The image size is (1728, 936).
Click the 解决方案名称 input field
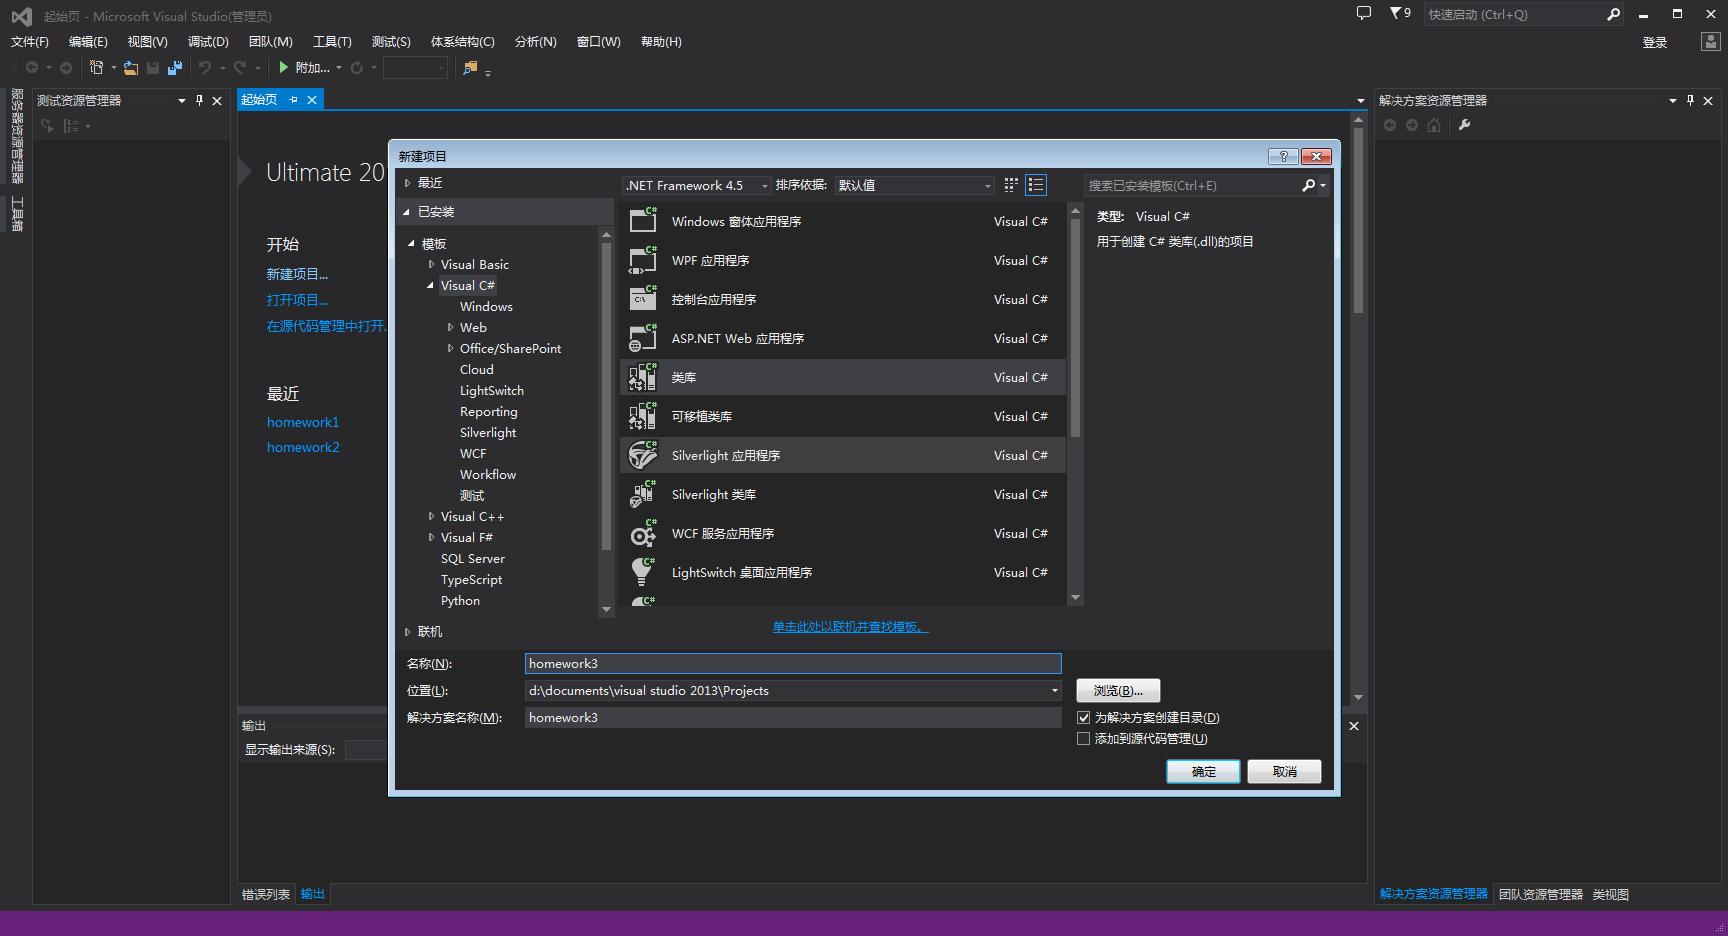[x=793, y=718]
